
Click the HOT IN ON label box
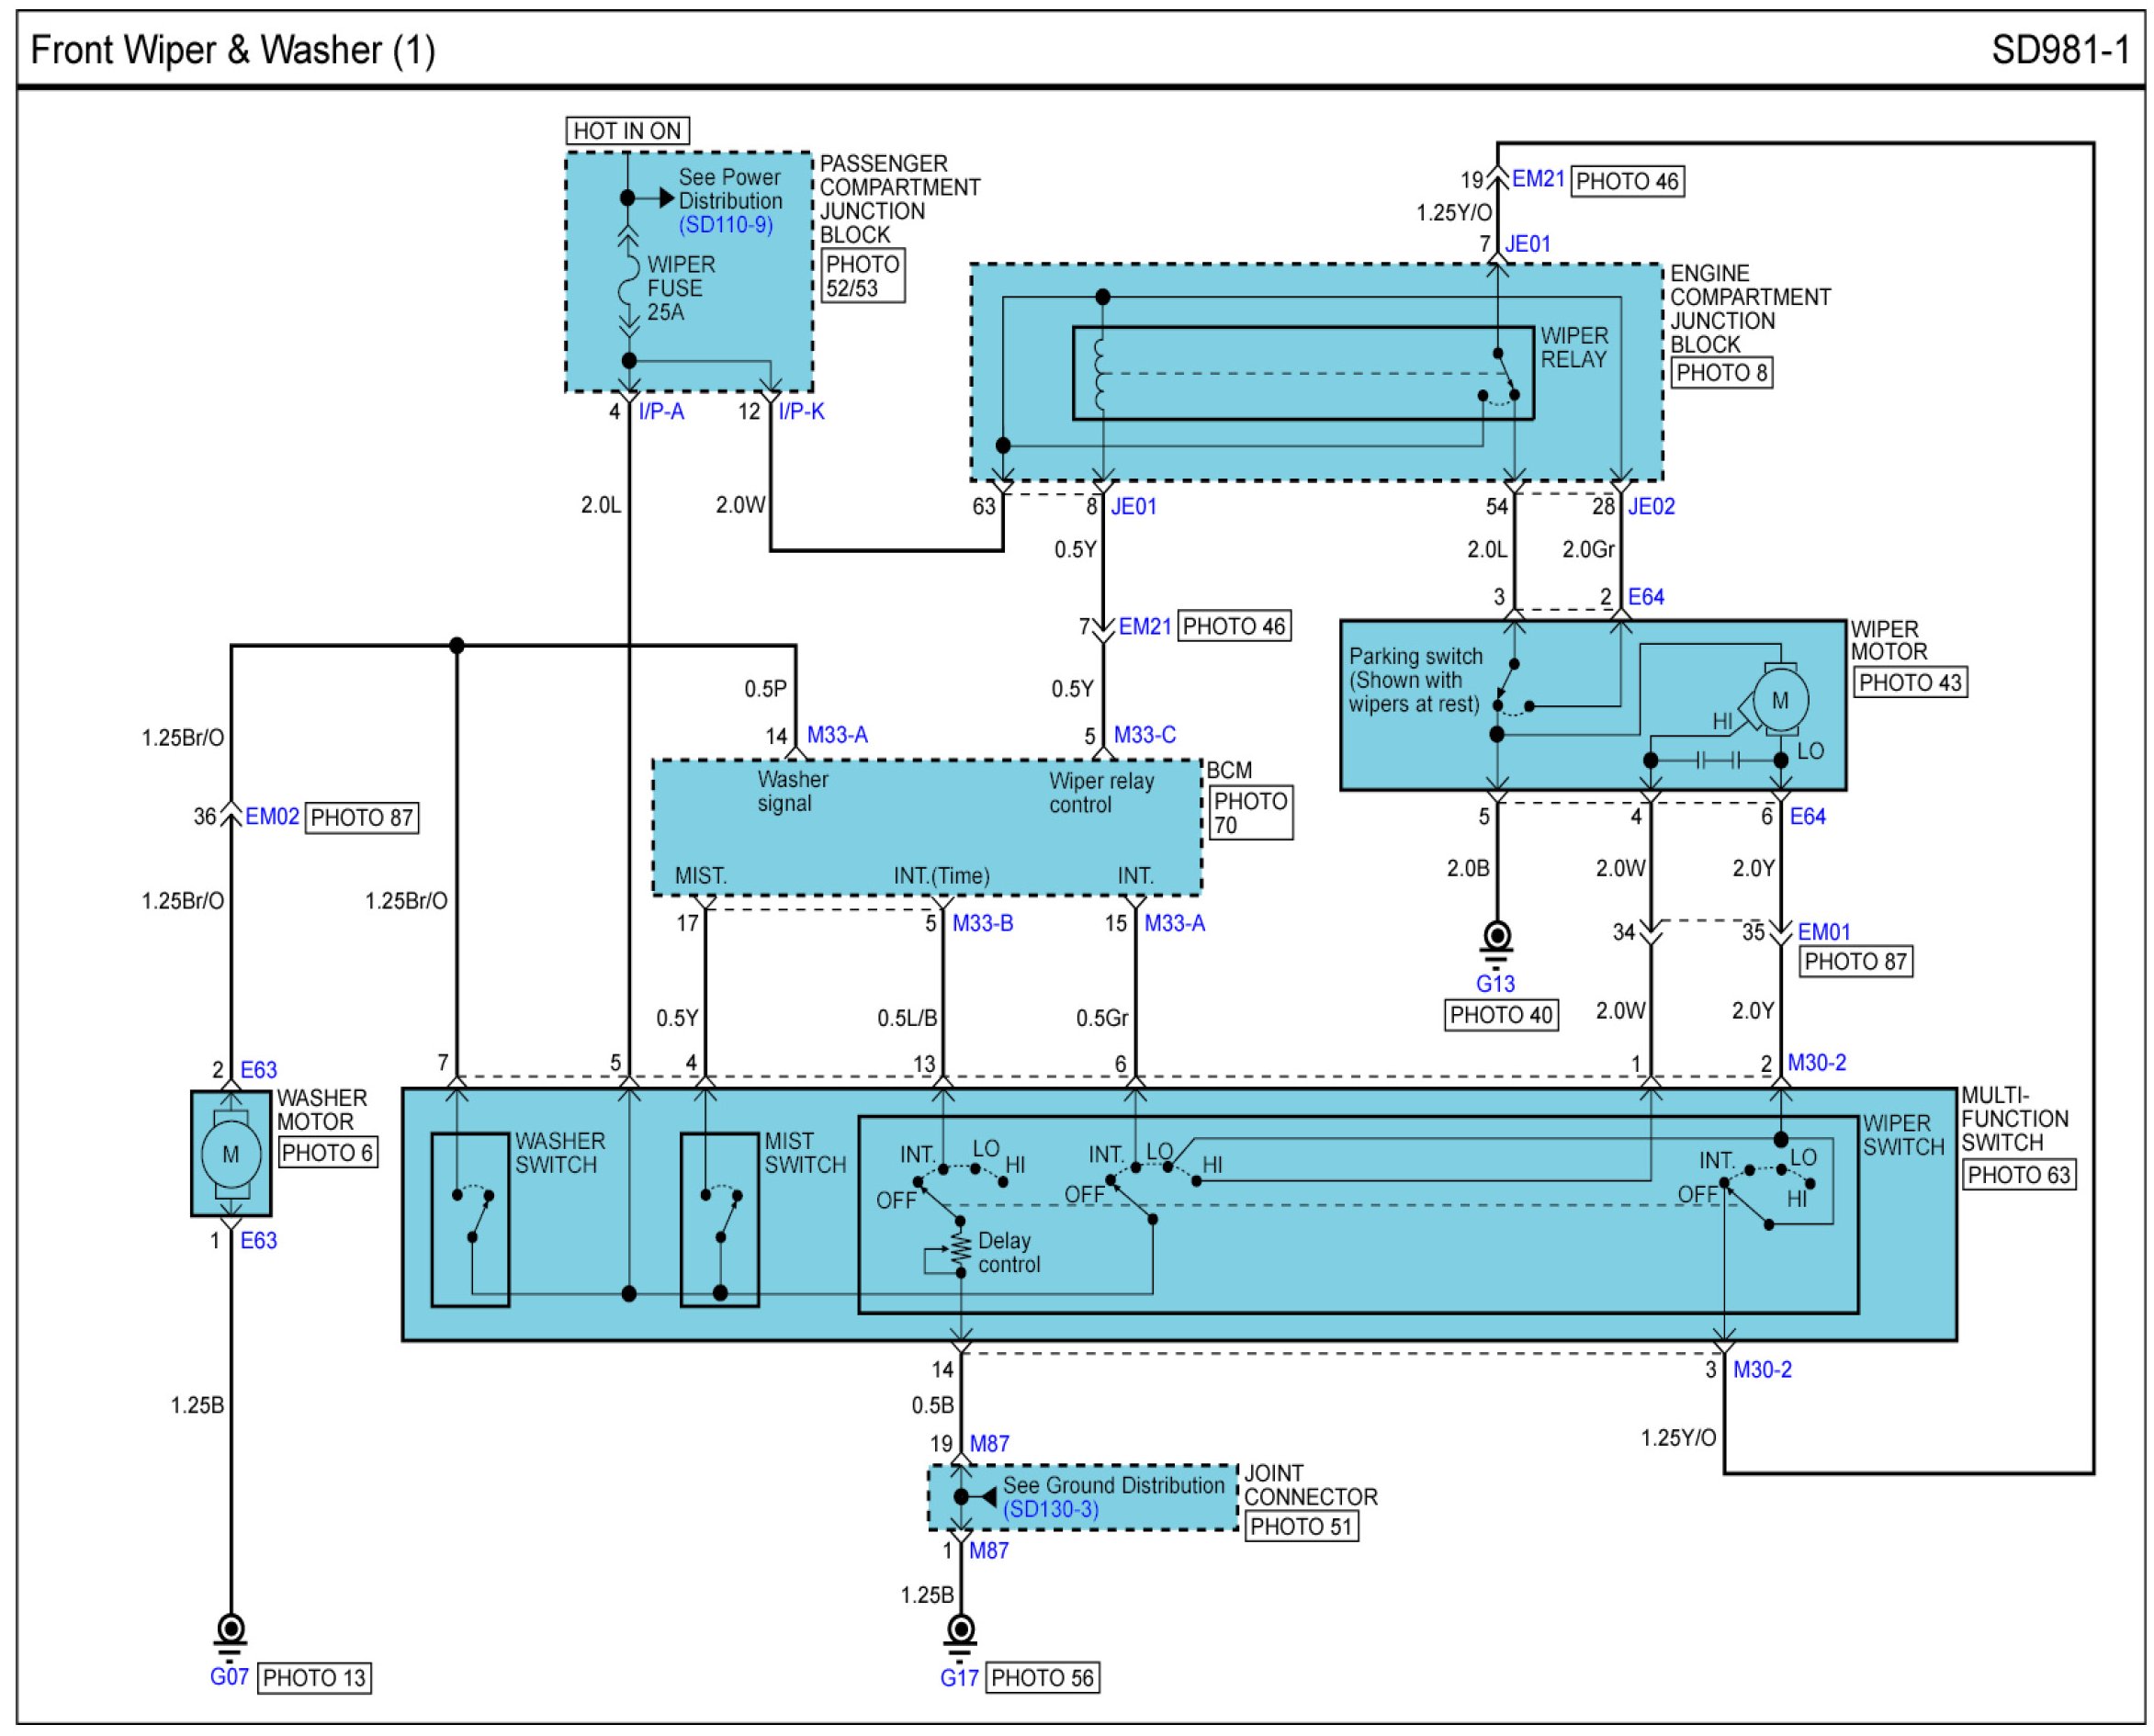tap(627, 131)
